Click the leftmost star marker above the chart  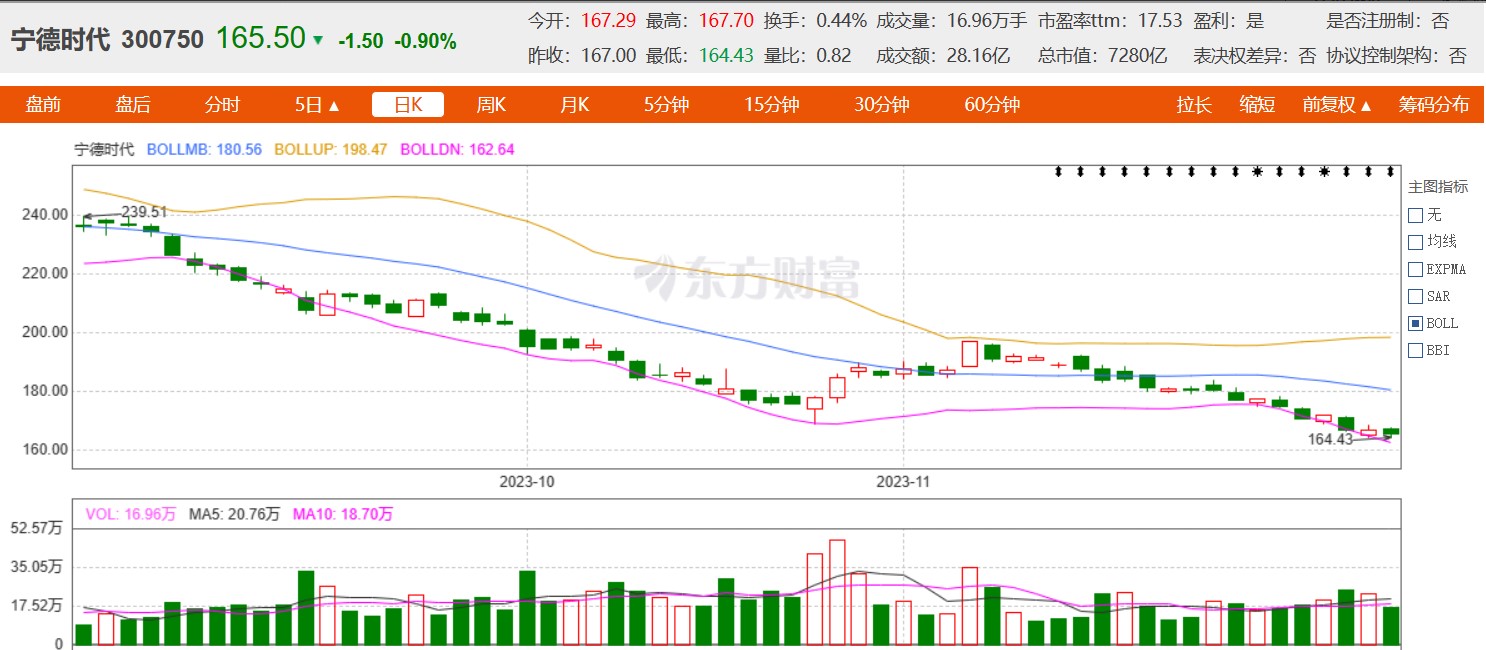[x=1257, y=172]
